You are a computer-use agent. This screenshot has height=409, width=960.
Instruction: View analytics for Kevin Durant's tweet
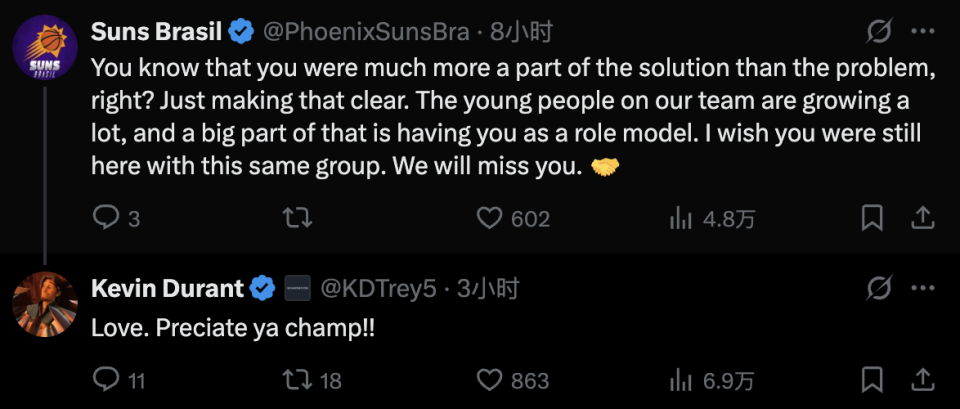point(681,379)
